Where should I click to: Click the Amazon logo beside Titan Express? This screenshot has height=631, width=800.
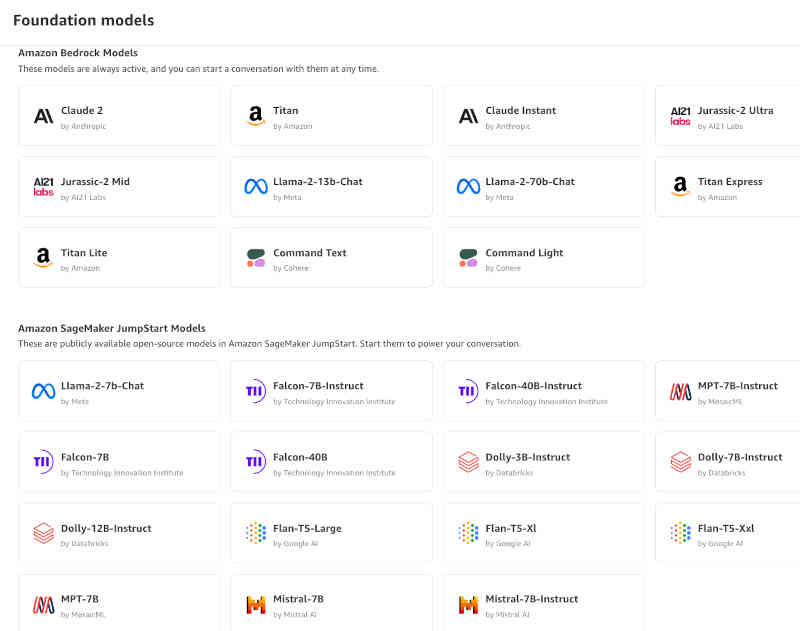pos(680,187)
